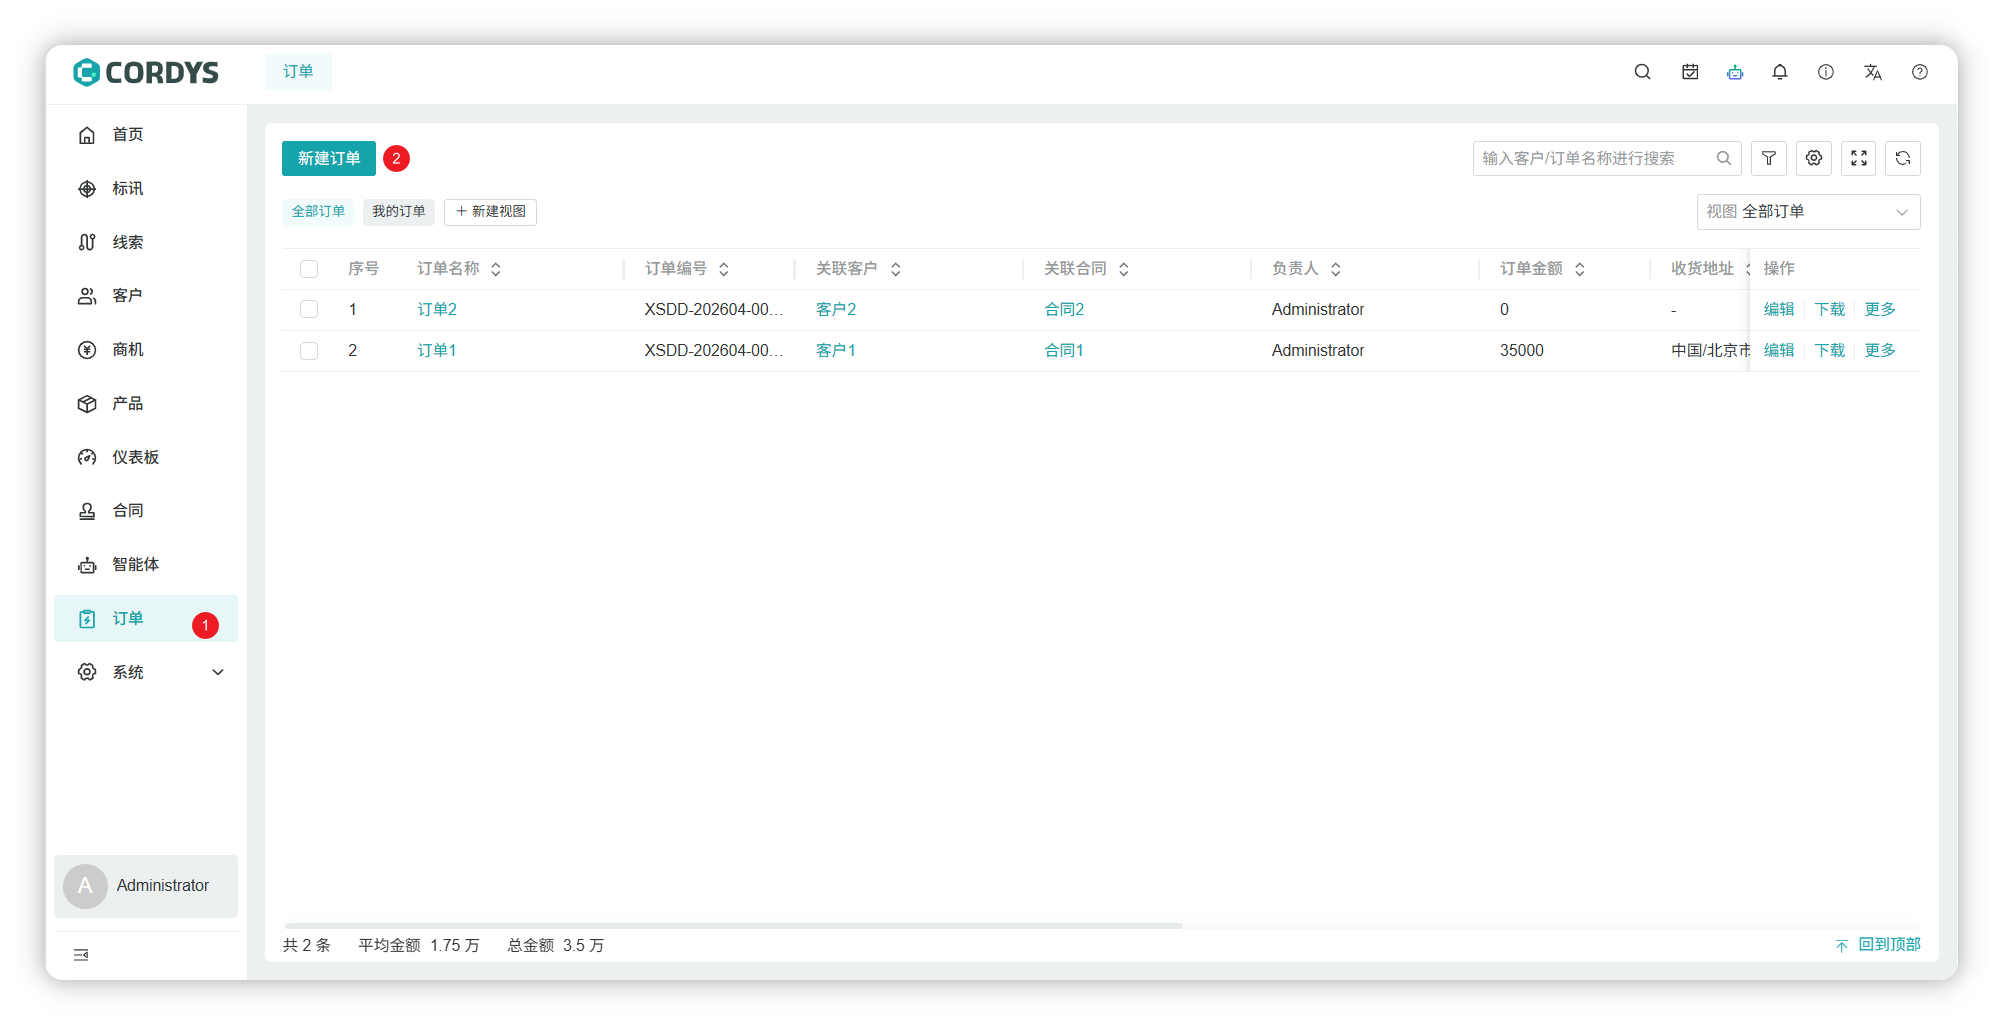Click the language switch icon
2003x1025 pixels.
pos(1872,72)
